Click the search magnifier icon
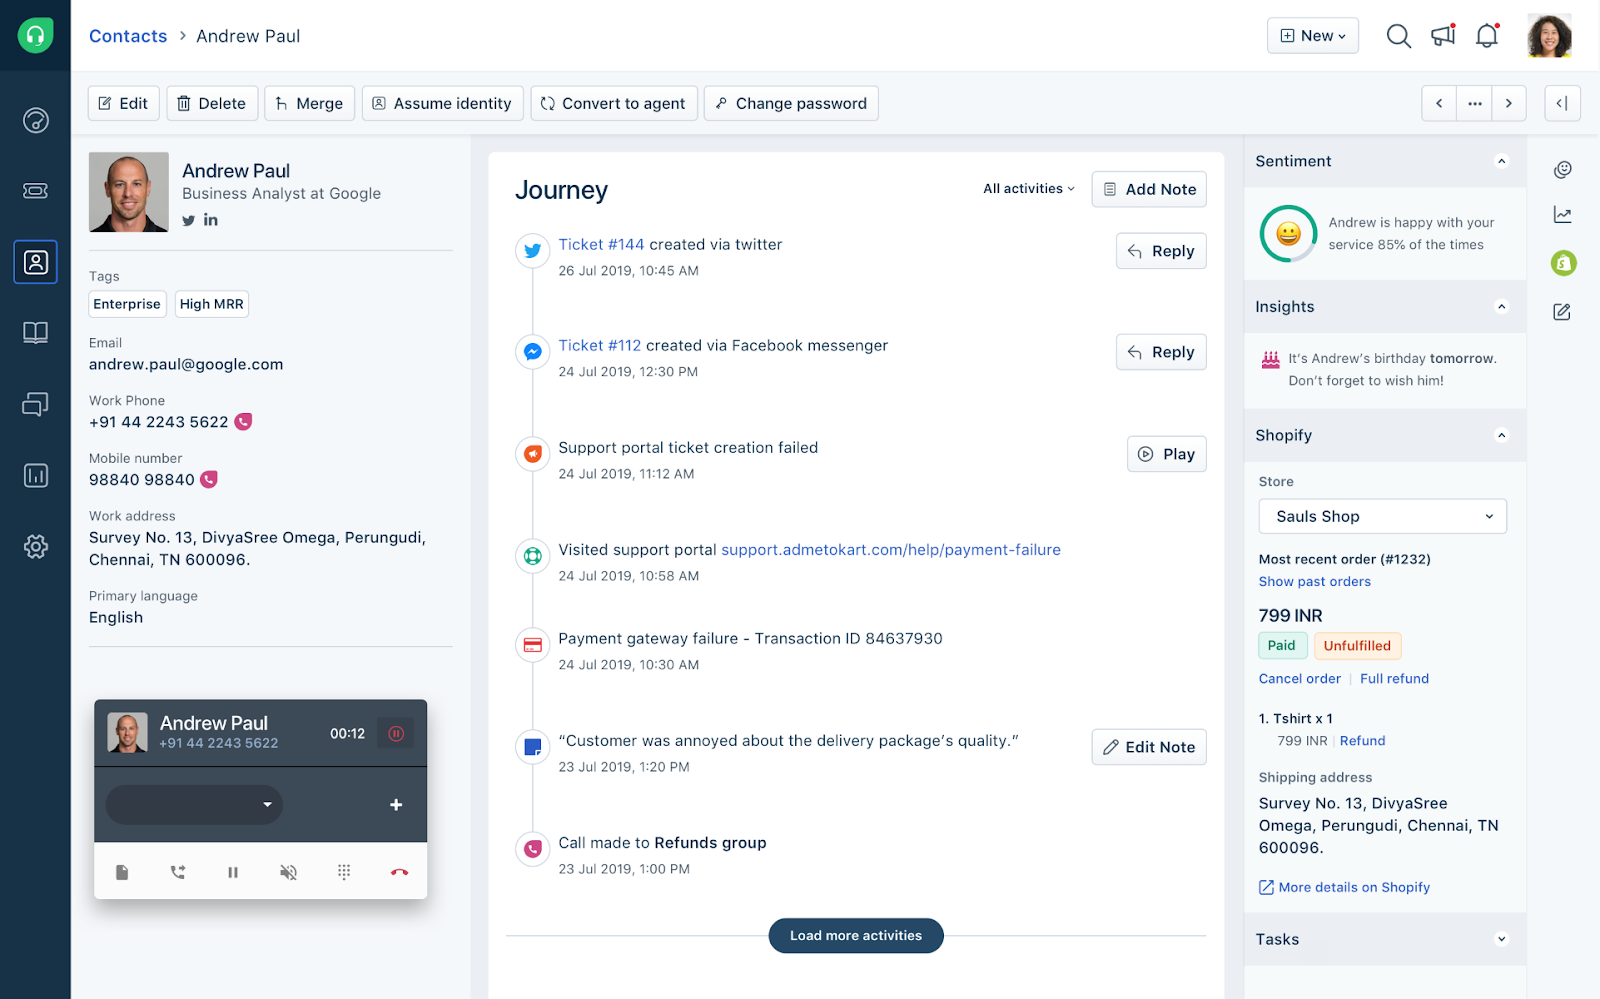The image size is (1600, 999). (x=1398, y=36)
